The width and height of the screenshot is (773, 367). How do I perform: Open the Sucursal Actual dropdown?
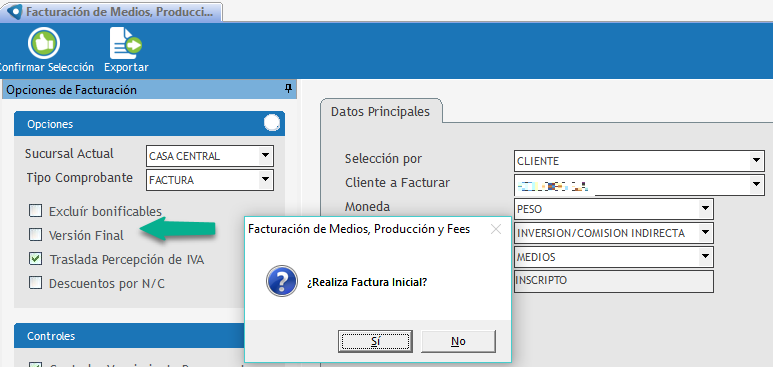click(x=266, y=156)
